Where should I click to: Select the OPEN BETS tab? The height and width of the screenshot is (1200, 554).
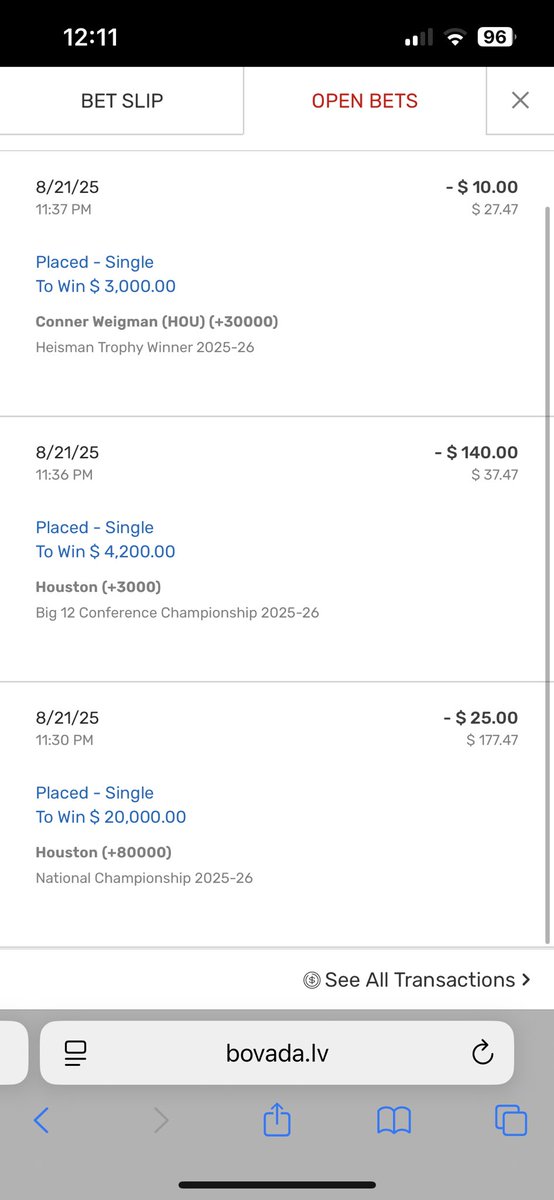[365, 100]
